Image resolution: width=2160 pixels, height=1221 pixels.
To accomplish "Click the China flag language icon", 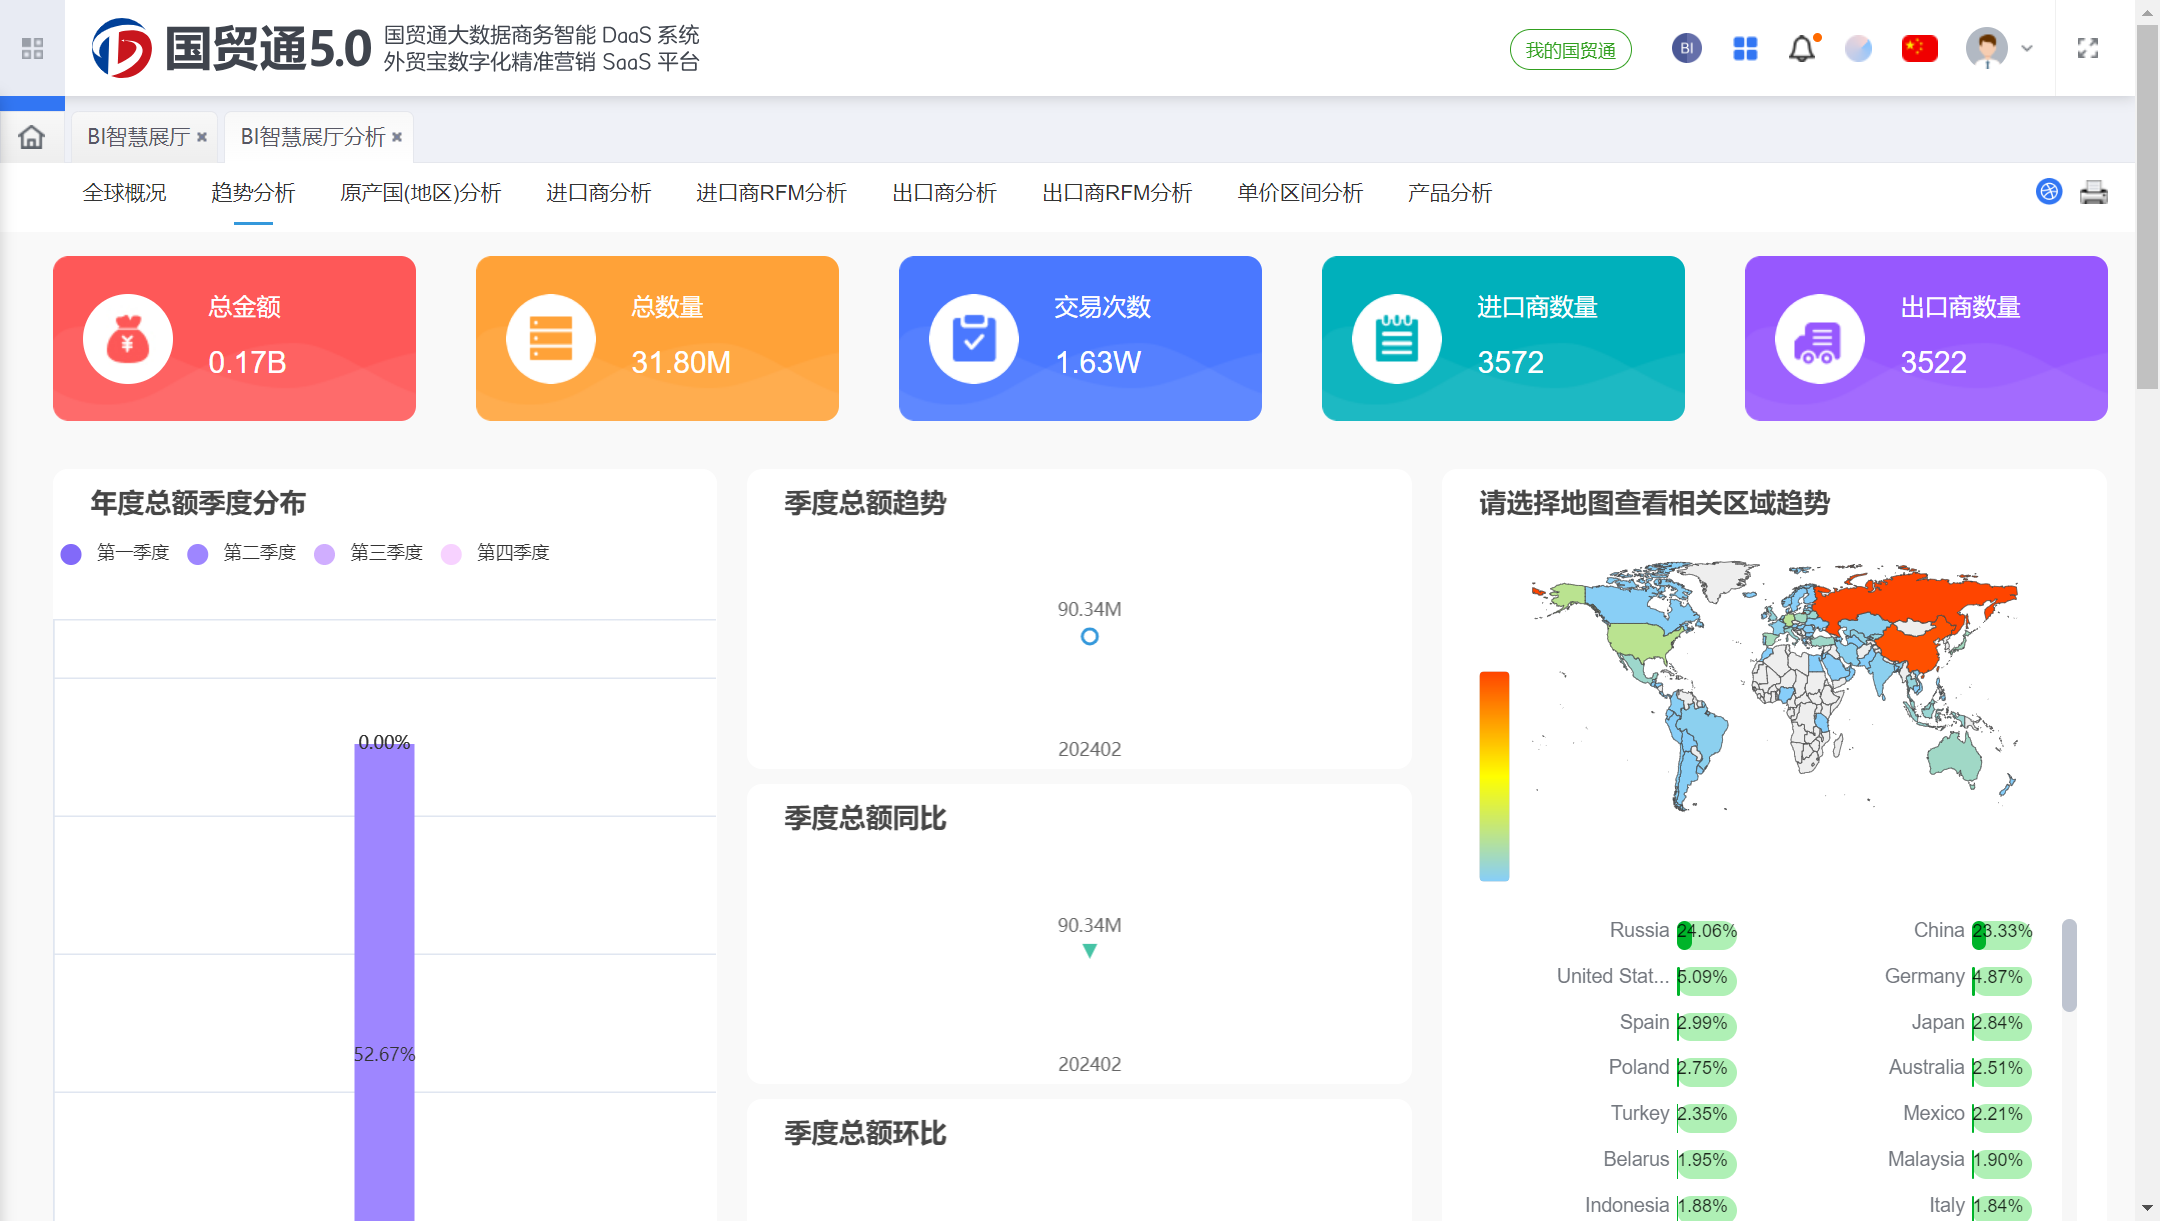I will coord(1919,48).
